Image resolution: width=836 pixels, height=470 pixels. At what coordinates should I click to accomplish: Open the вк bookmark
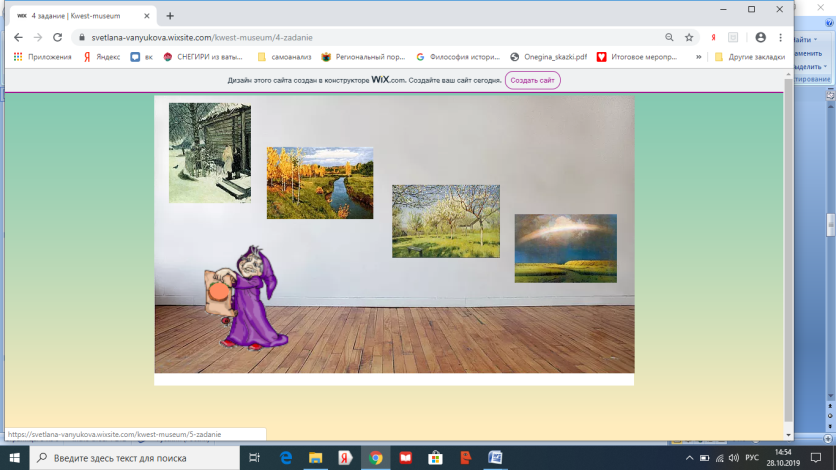point(142,56)
